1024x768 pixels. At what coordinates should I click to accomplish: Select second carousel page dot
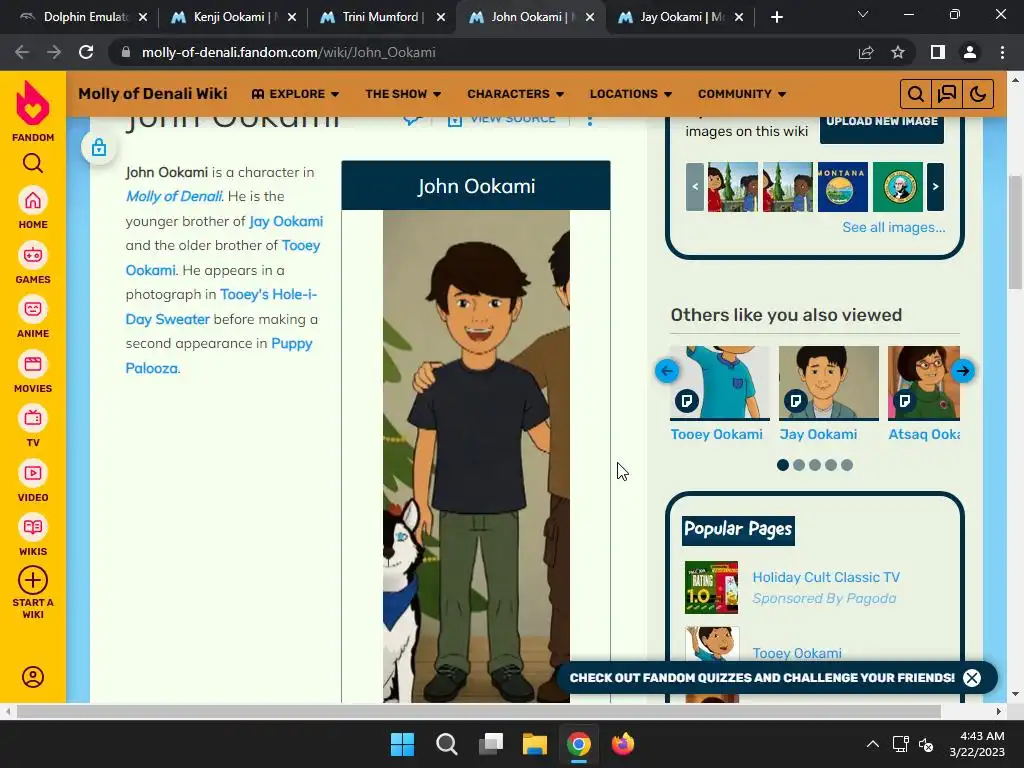799,465
